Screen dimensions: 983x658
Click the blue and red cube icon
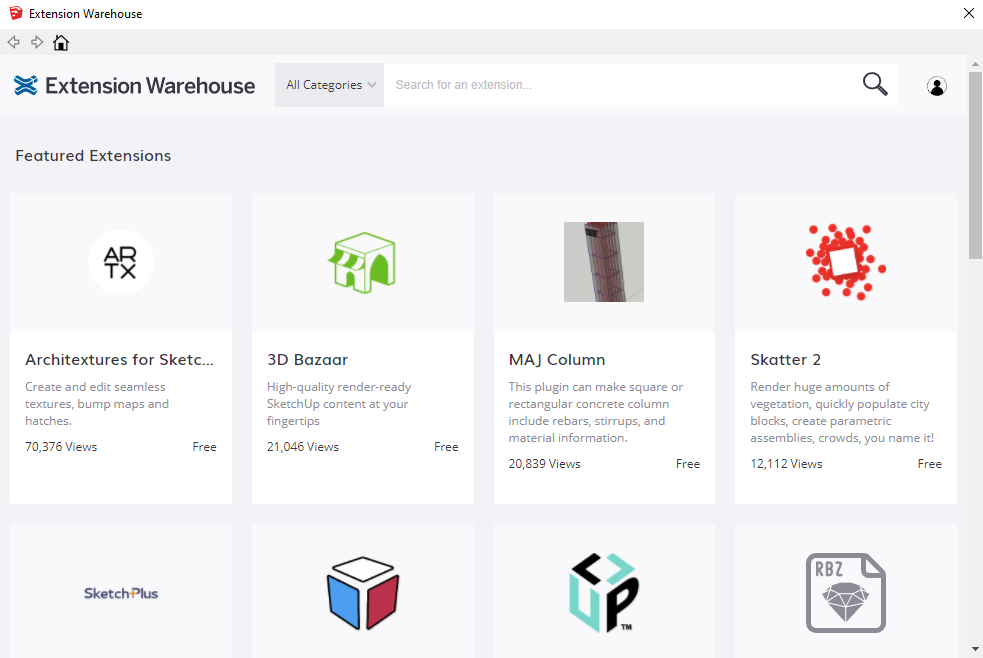point(362,593)
